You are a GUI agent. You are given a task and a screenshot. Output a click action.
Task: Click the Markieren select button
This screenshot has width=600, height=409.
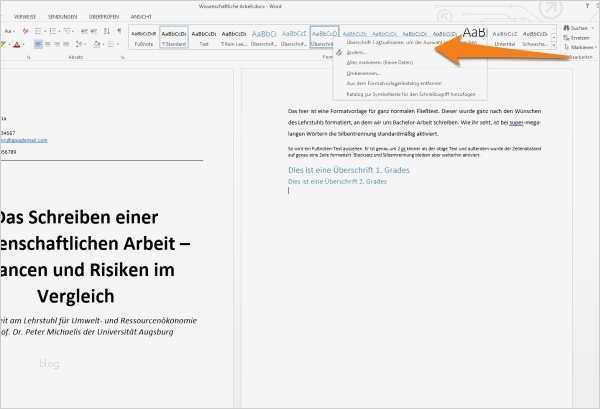(x=578, y=47)
